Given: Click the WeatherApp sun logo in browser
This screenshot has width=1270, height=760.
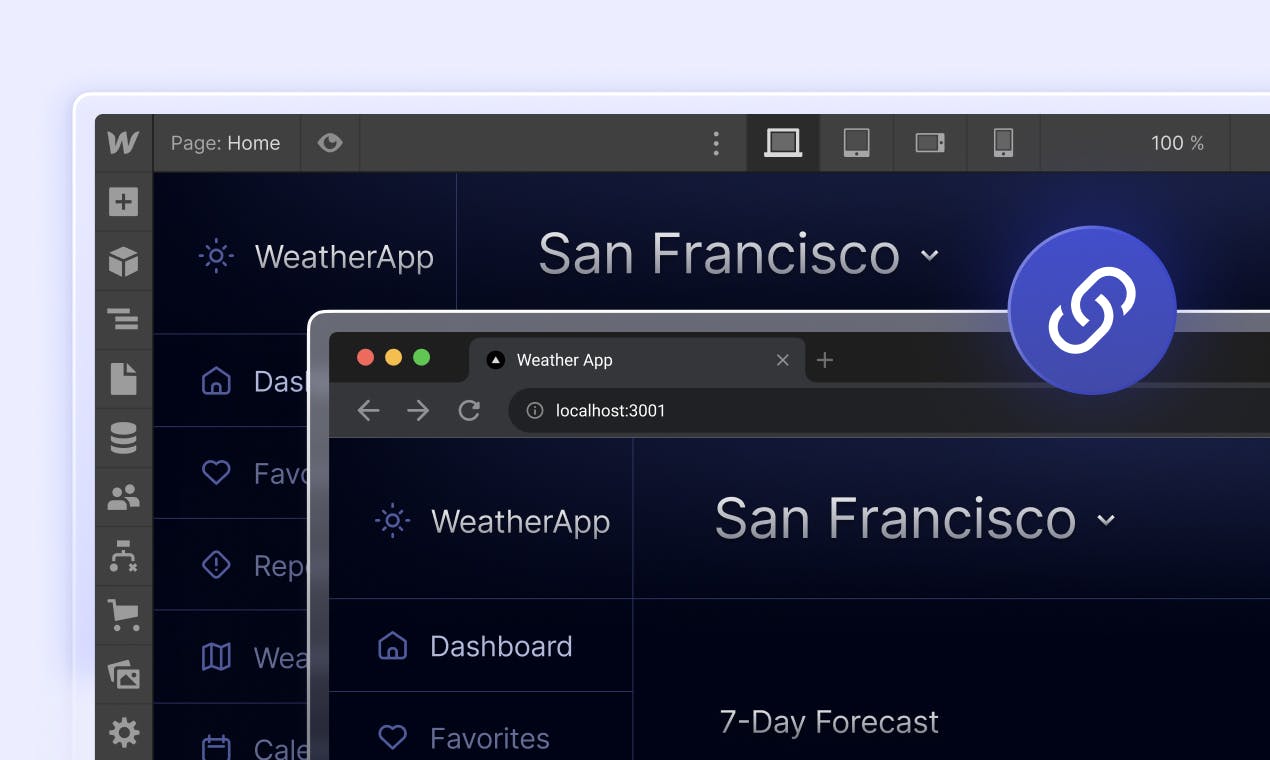Looking at the screenshot, I should click(392, 521).
